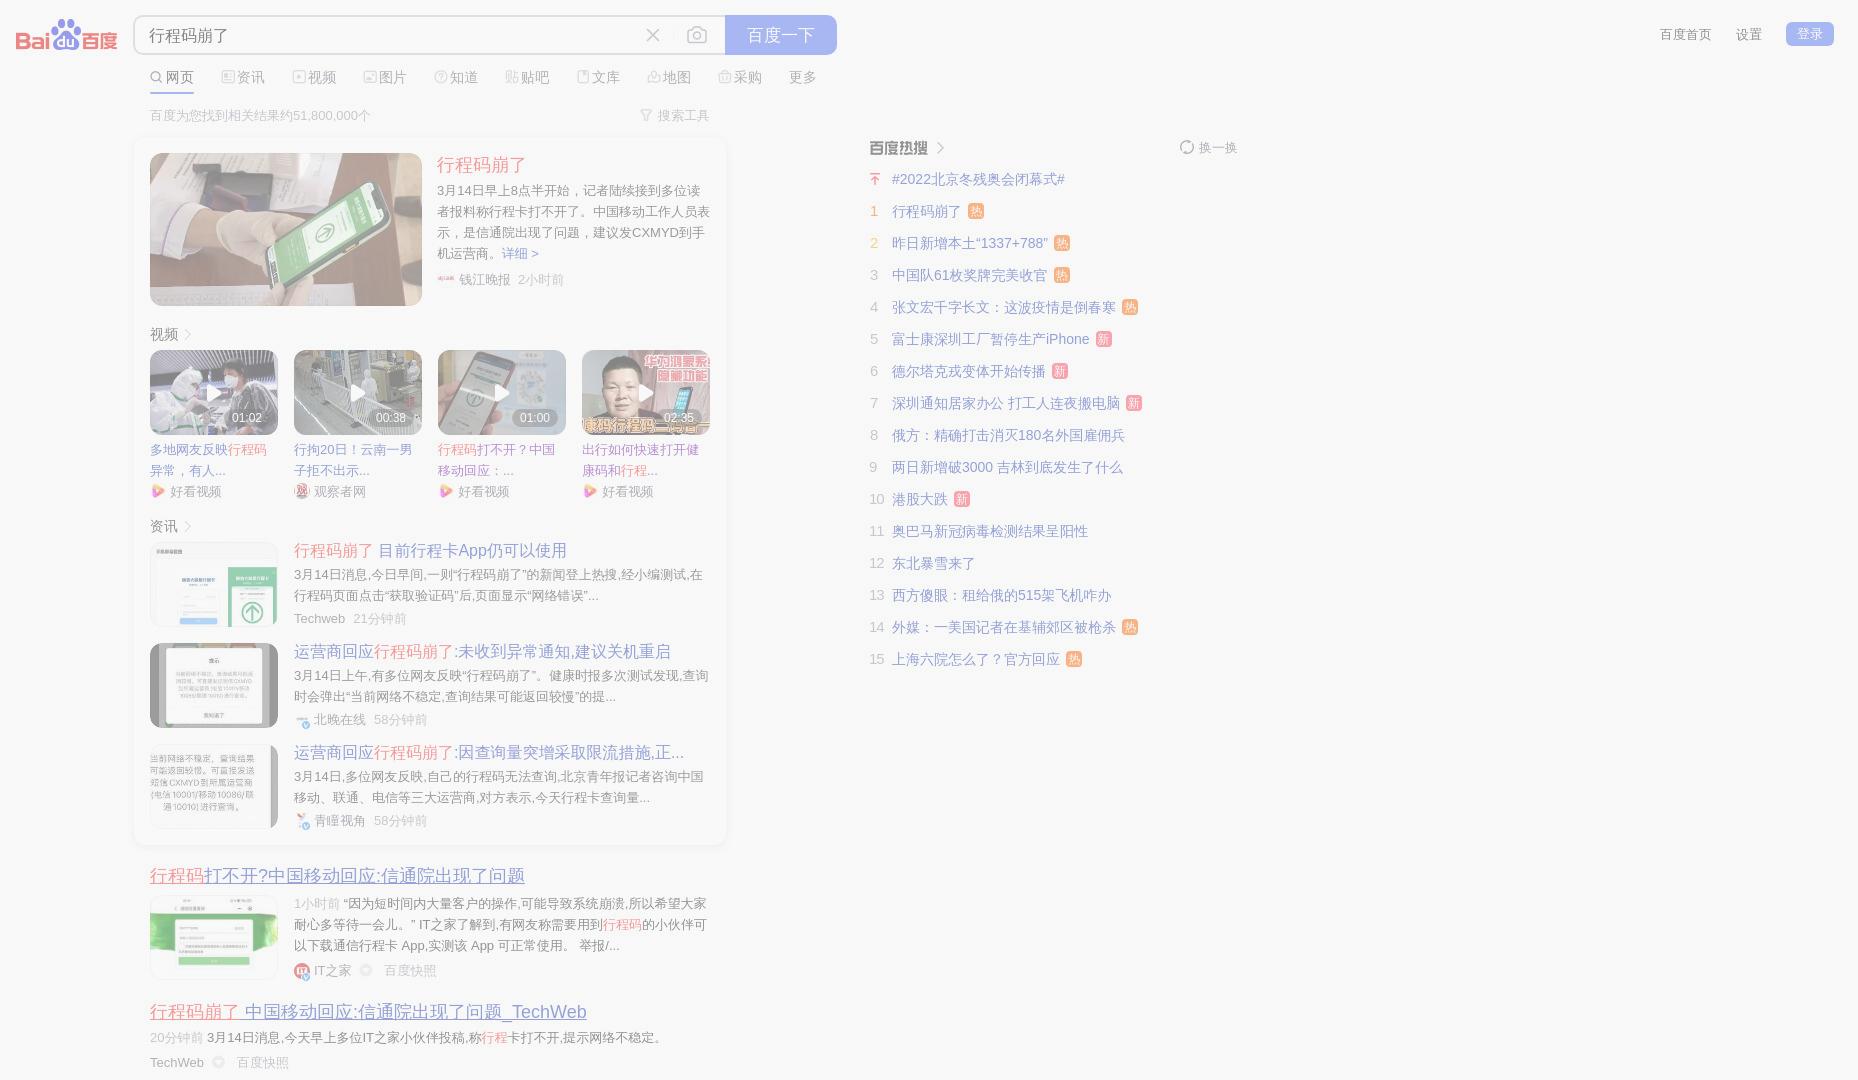Play the 01:02 video thumbnail
This screenshot has width=1858, height=1080.
click(x=214, y=392)
